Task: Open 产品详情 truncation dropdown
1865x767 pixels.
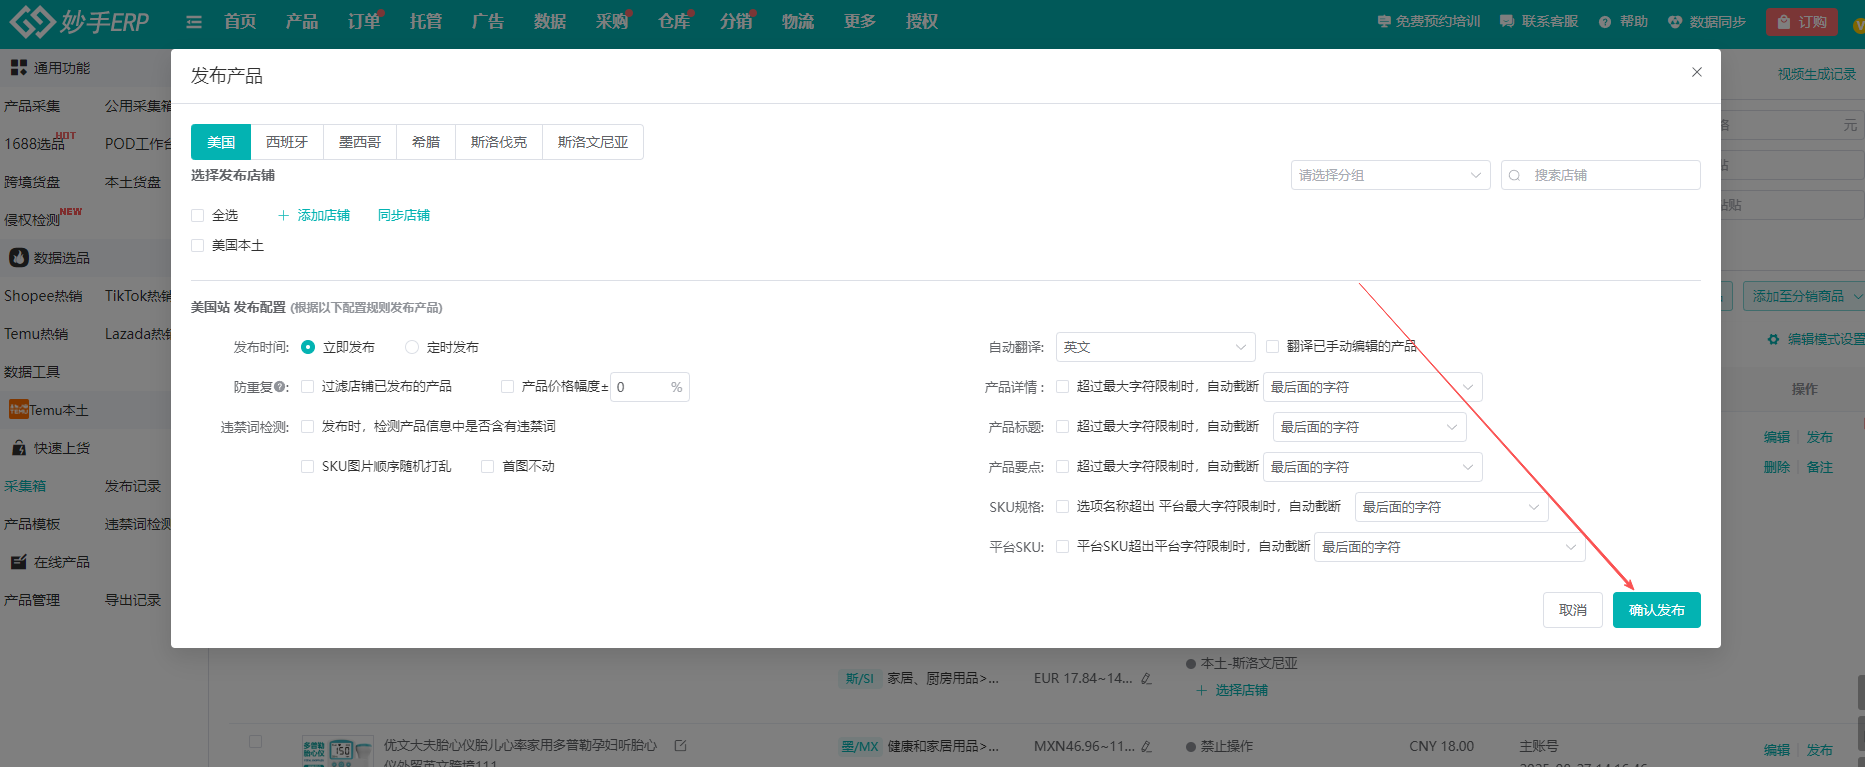Action: point(1372,387)
